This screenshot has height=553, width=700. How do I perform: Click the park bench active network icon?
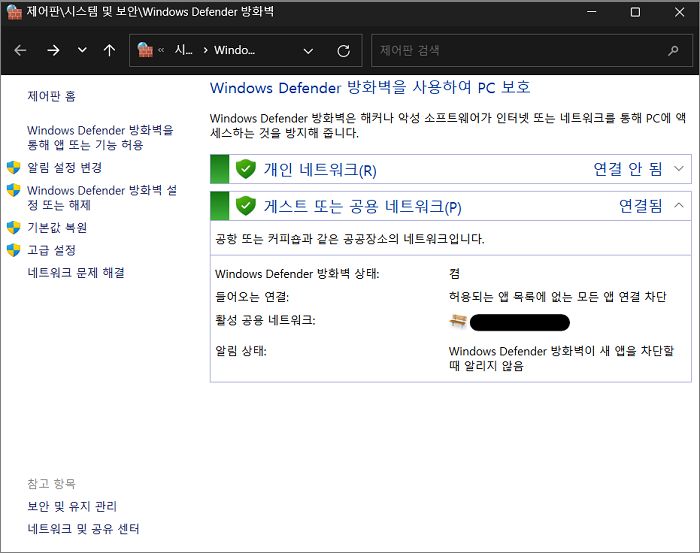click(x=458, y=321)
